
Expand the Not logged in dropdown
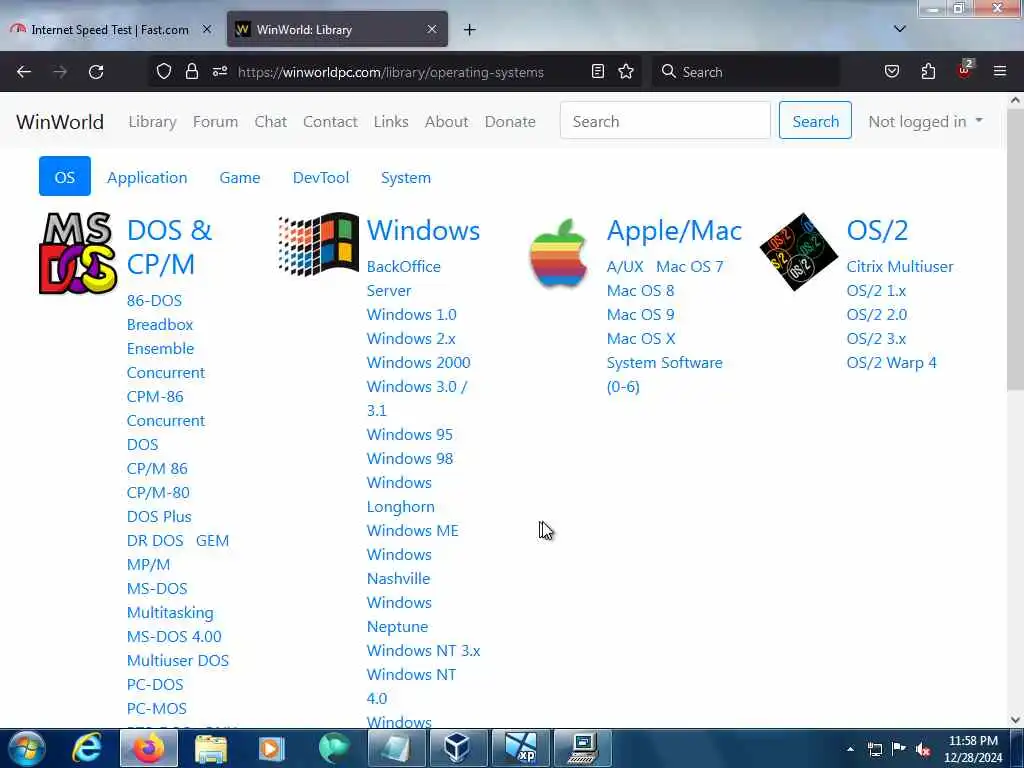tap(925, 121)
